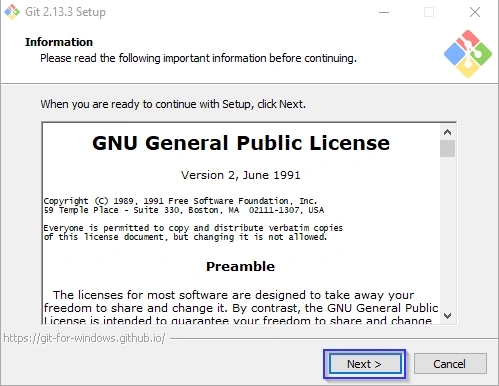Click the Preamble heading in license text
The height and width of the screenshot is (386, 499).
click(240, 266)
